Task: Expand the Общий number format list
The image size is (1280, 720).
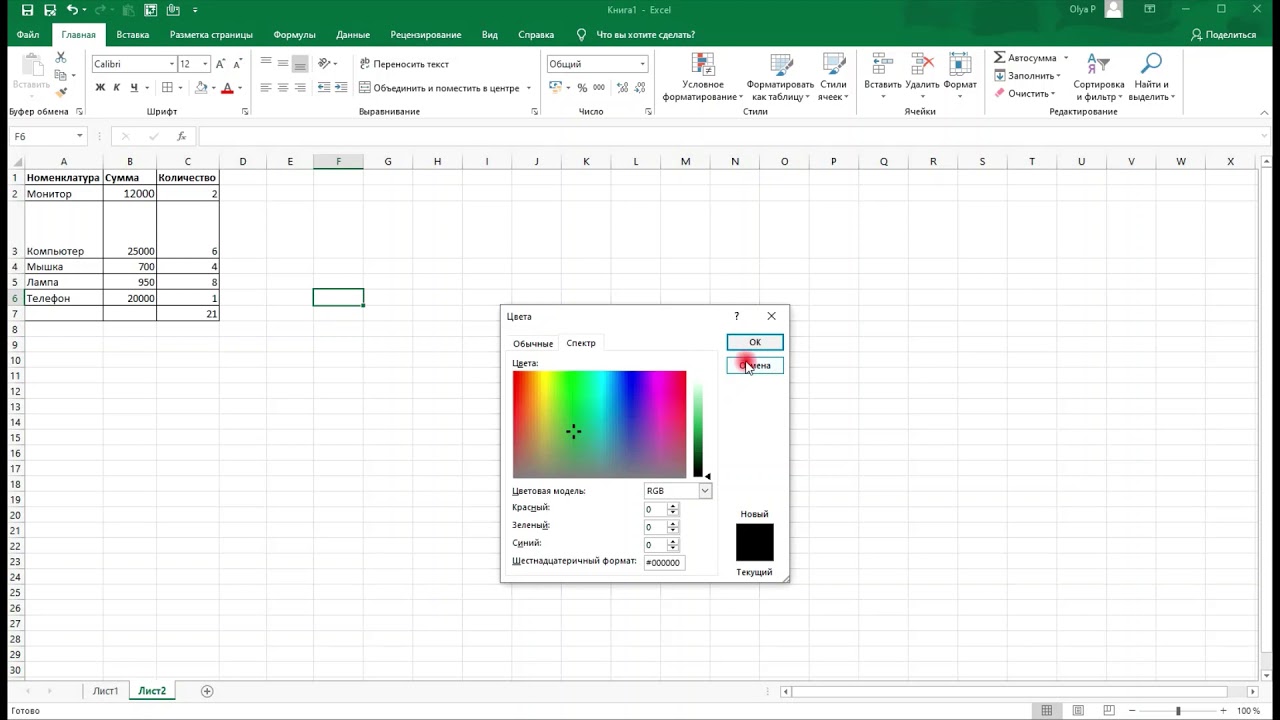Action: tap(642, 64)
